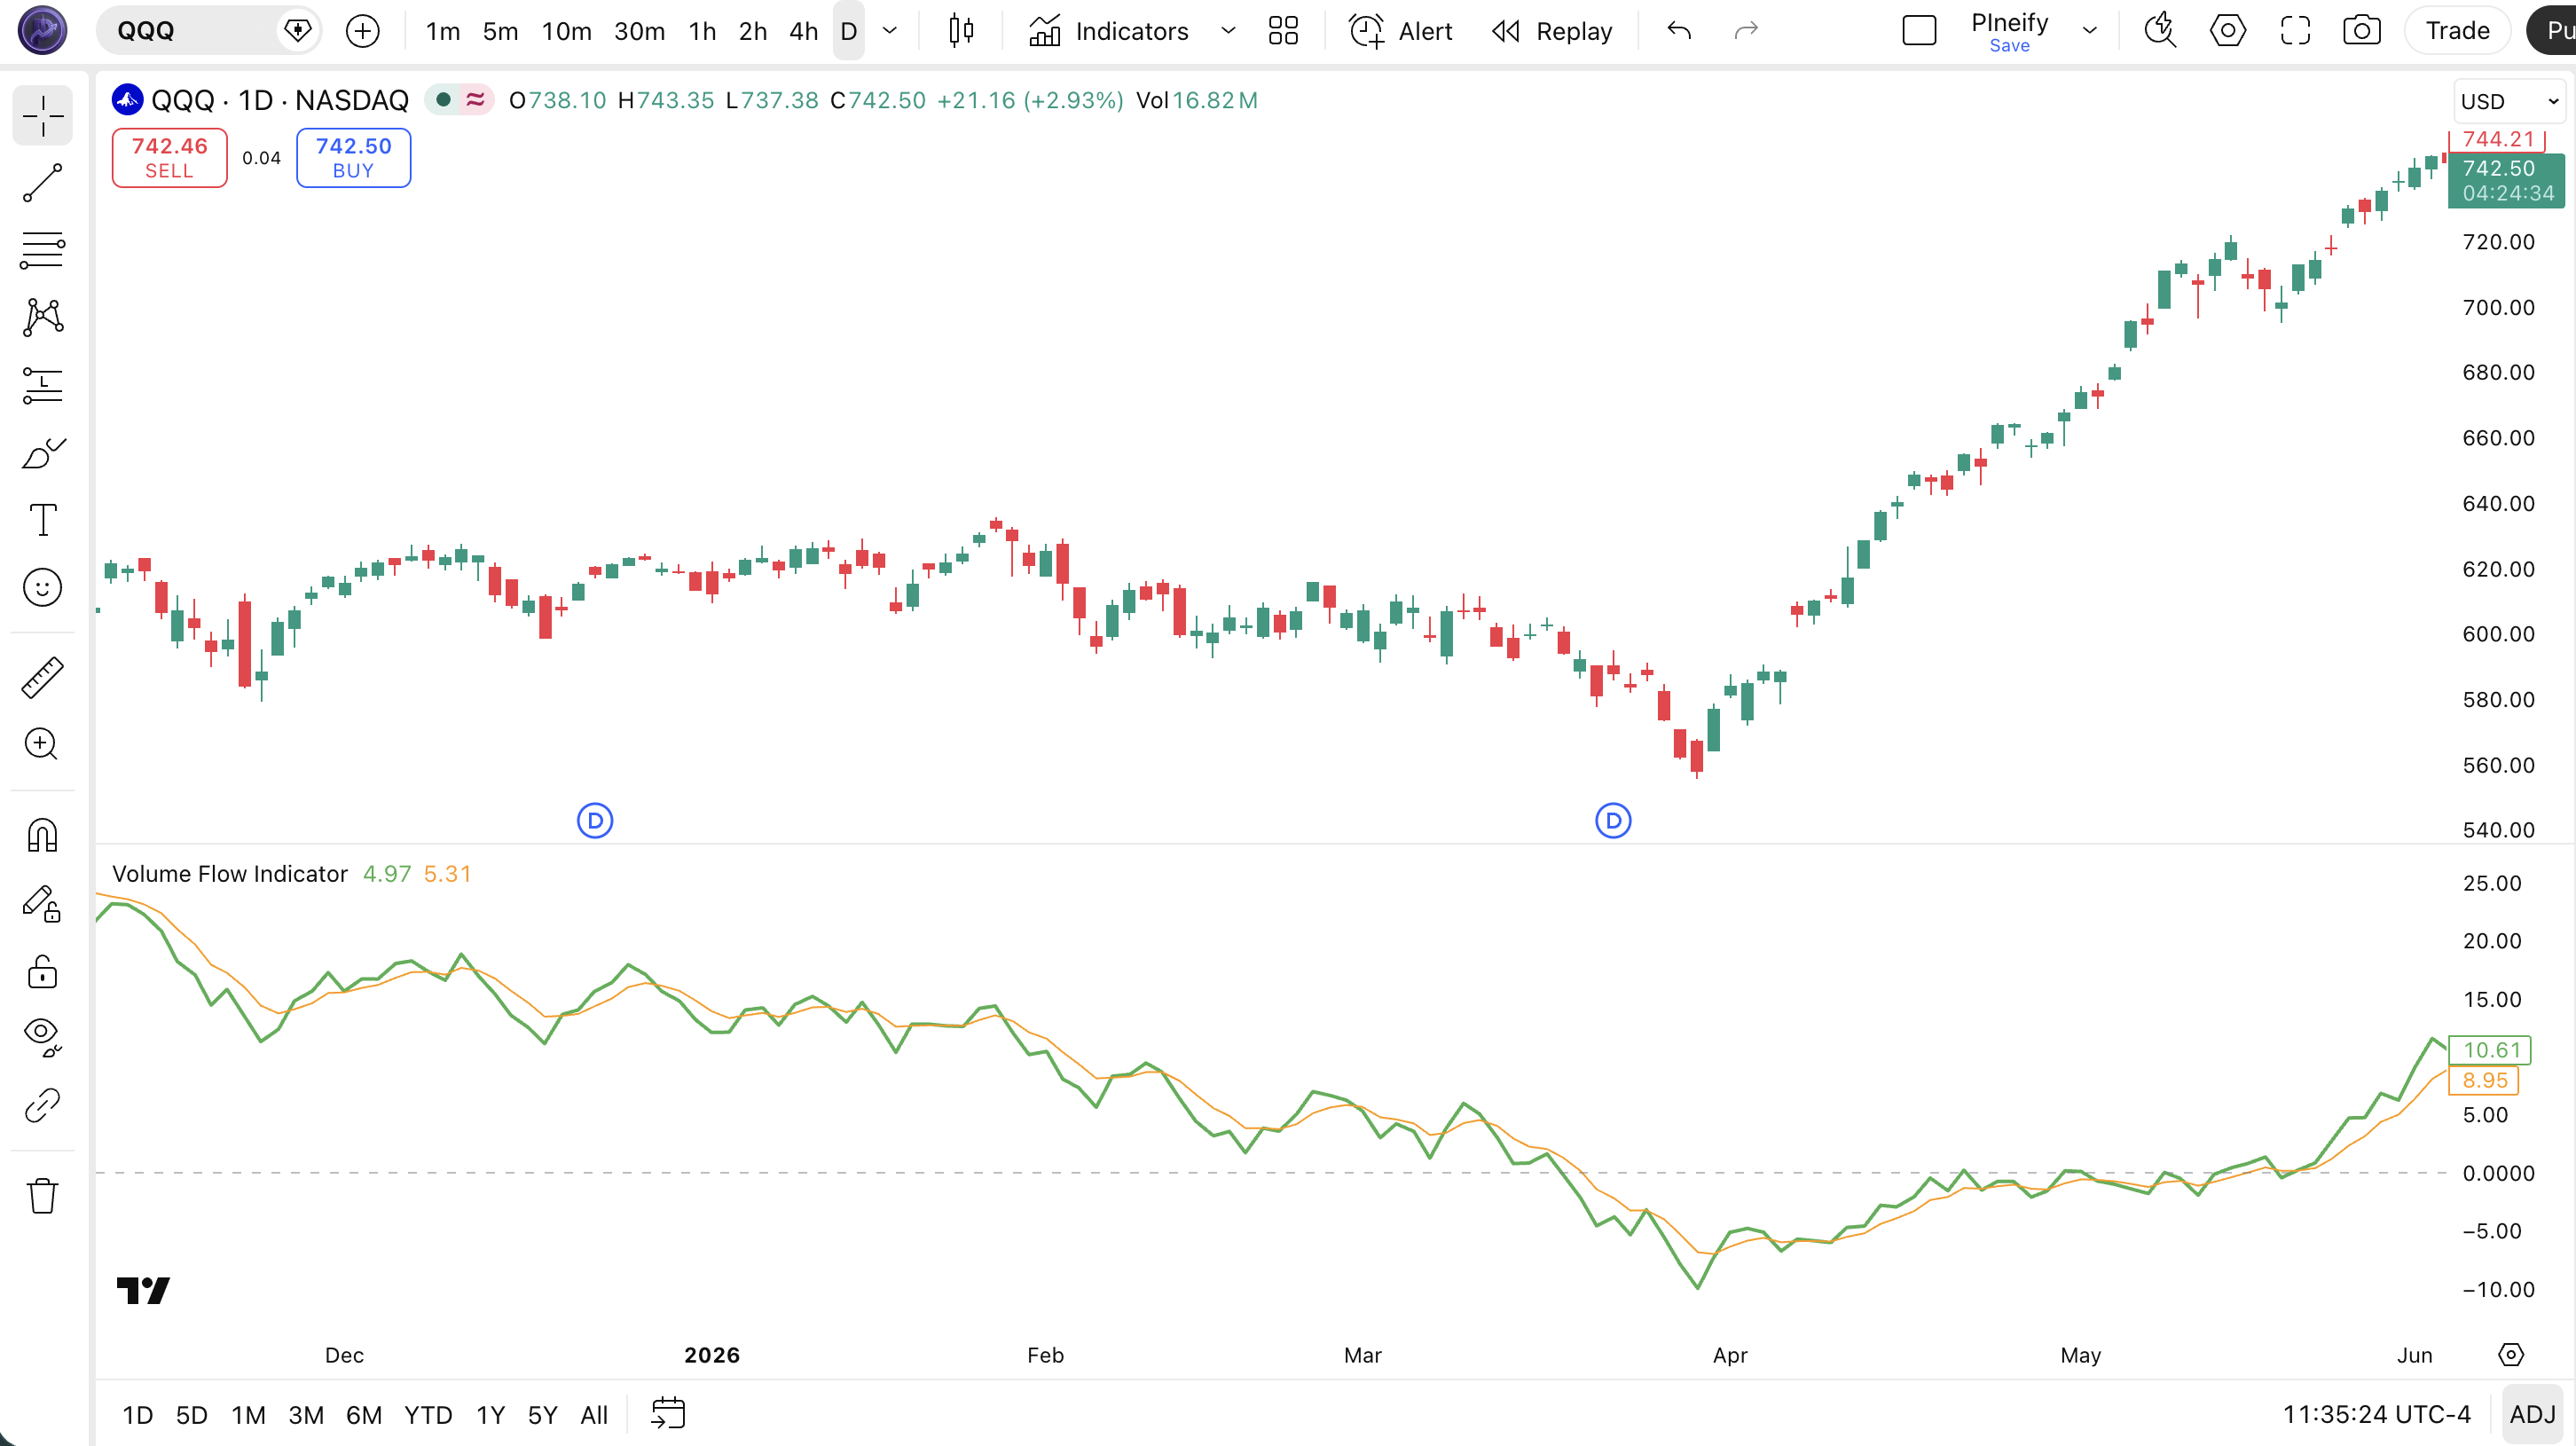This screenshot has height=1446, width=2576.
Task: Enter fullscreen mode
Action: pyautogui.click(x=2295, y=31)
